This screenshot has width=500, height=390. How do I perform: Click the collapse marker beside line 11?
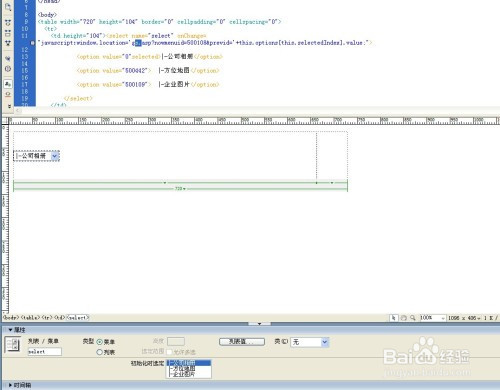tap(33, 43)
